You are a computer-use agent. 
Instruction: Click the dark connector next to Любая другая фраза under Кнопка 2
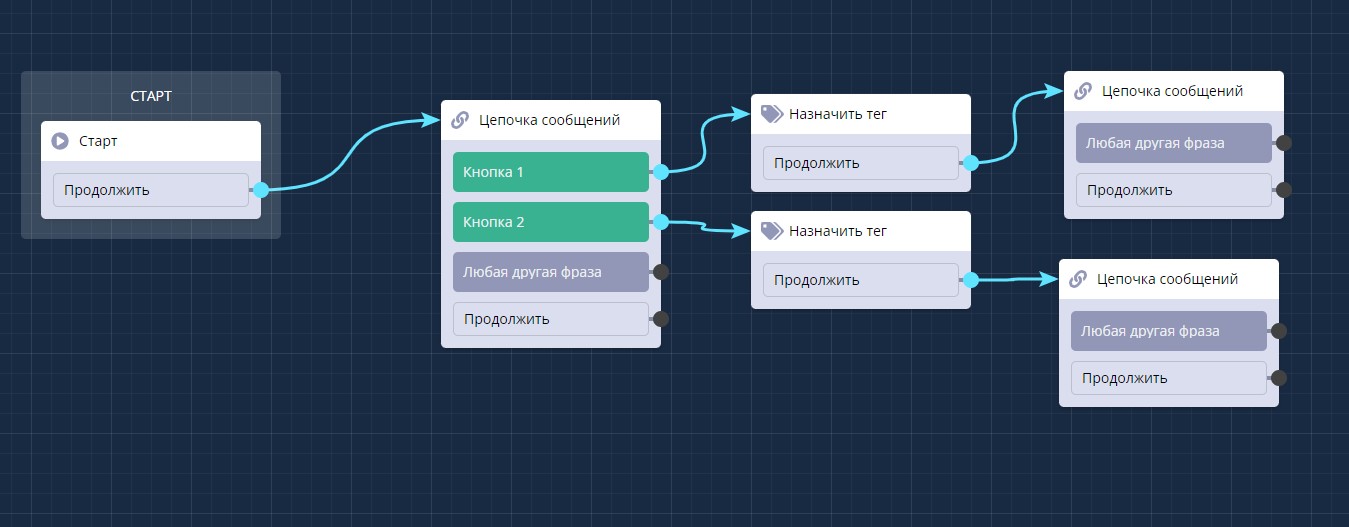pyautogui.click(x=660, y=271)
